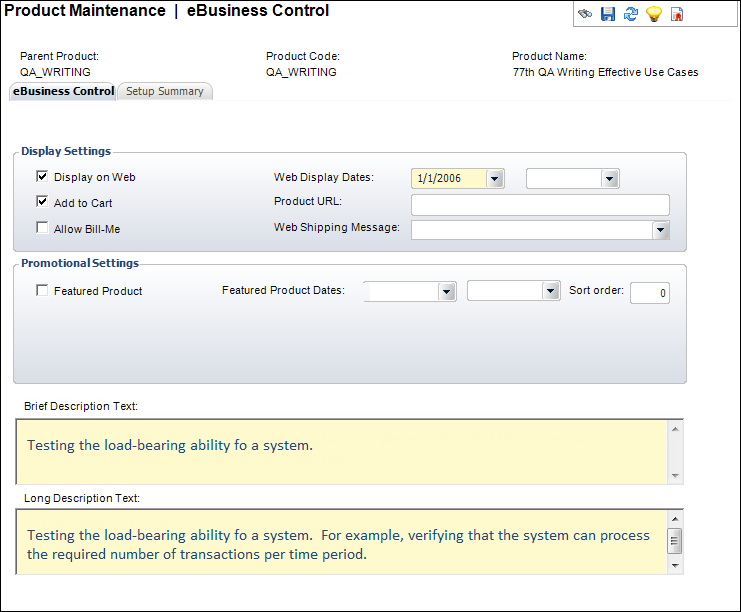Click the blue refresh arrows icon
The height and width of the screenshot is (612, 741).
tap(631, 14)
